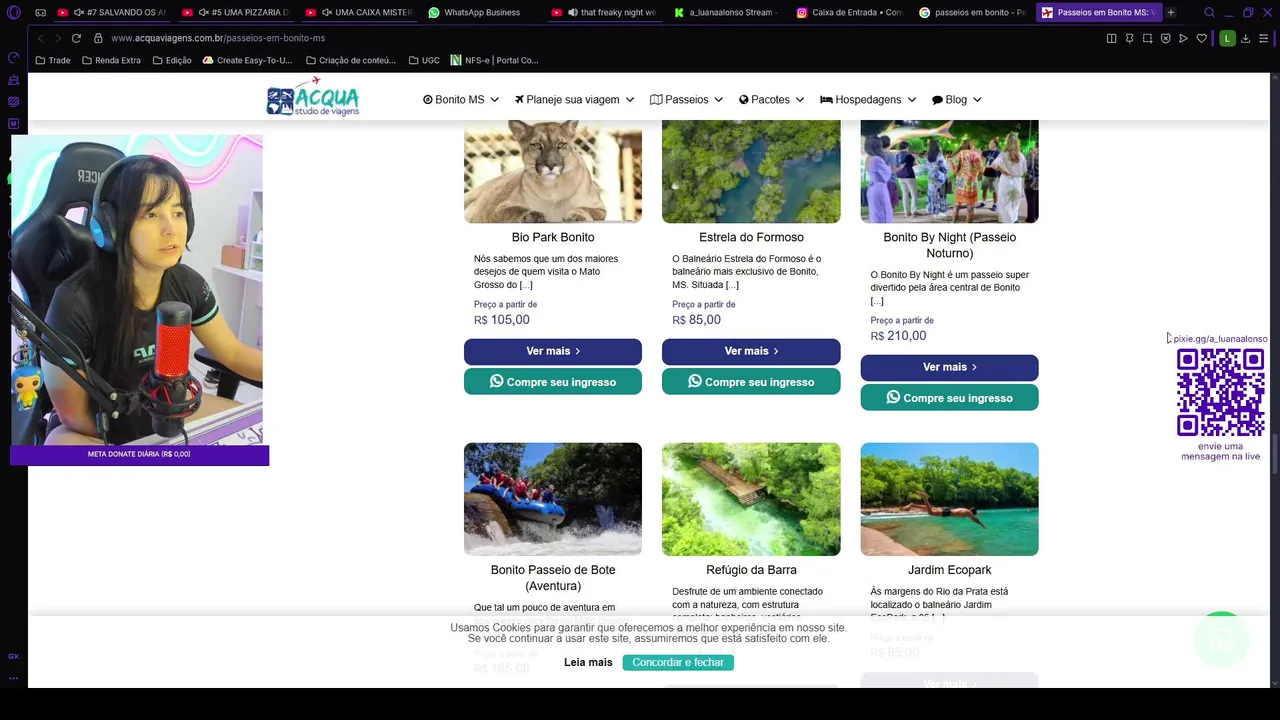Open the Bonito Passeio de Bote title
The width and height of the screenshot is (1280, 720).
pos(553,578)
